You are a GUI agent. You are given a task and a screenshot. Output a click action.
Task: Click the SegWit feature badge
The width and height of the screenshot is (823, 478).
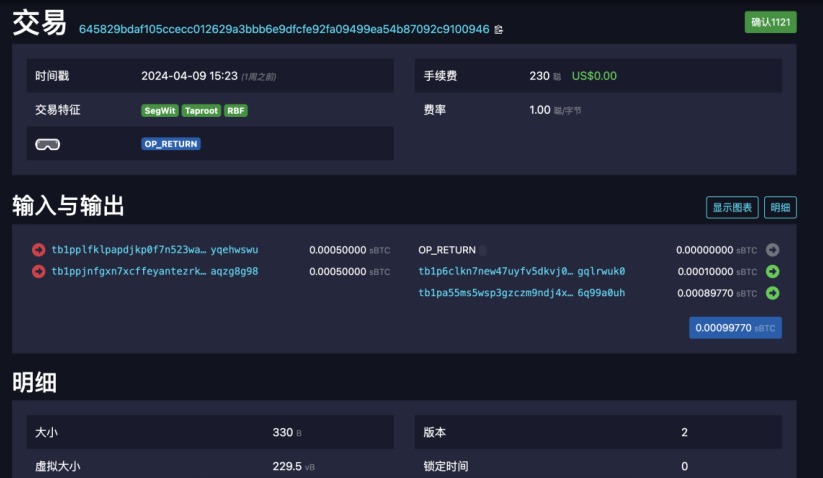[x=160, y=111]
